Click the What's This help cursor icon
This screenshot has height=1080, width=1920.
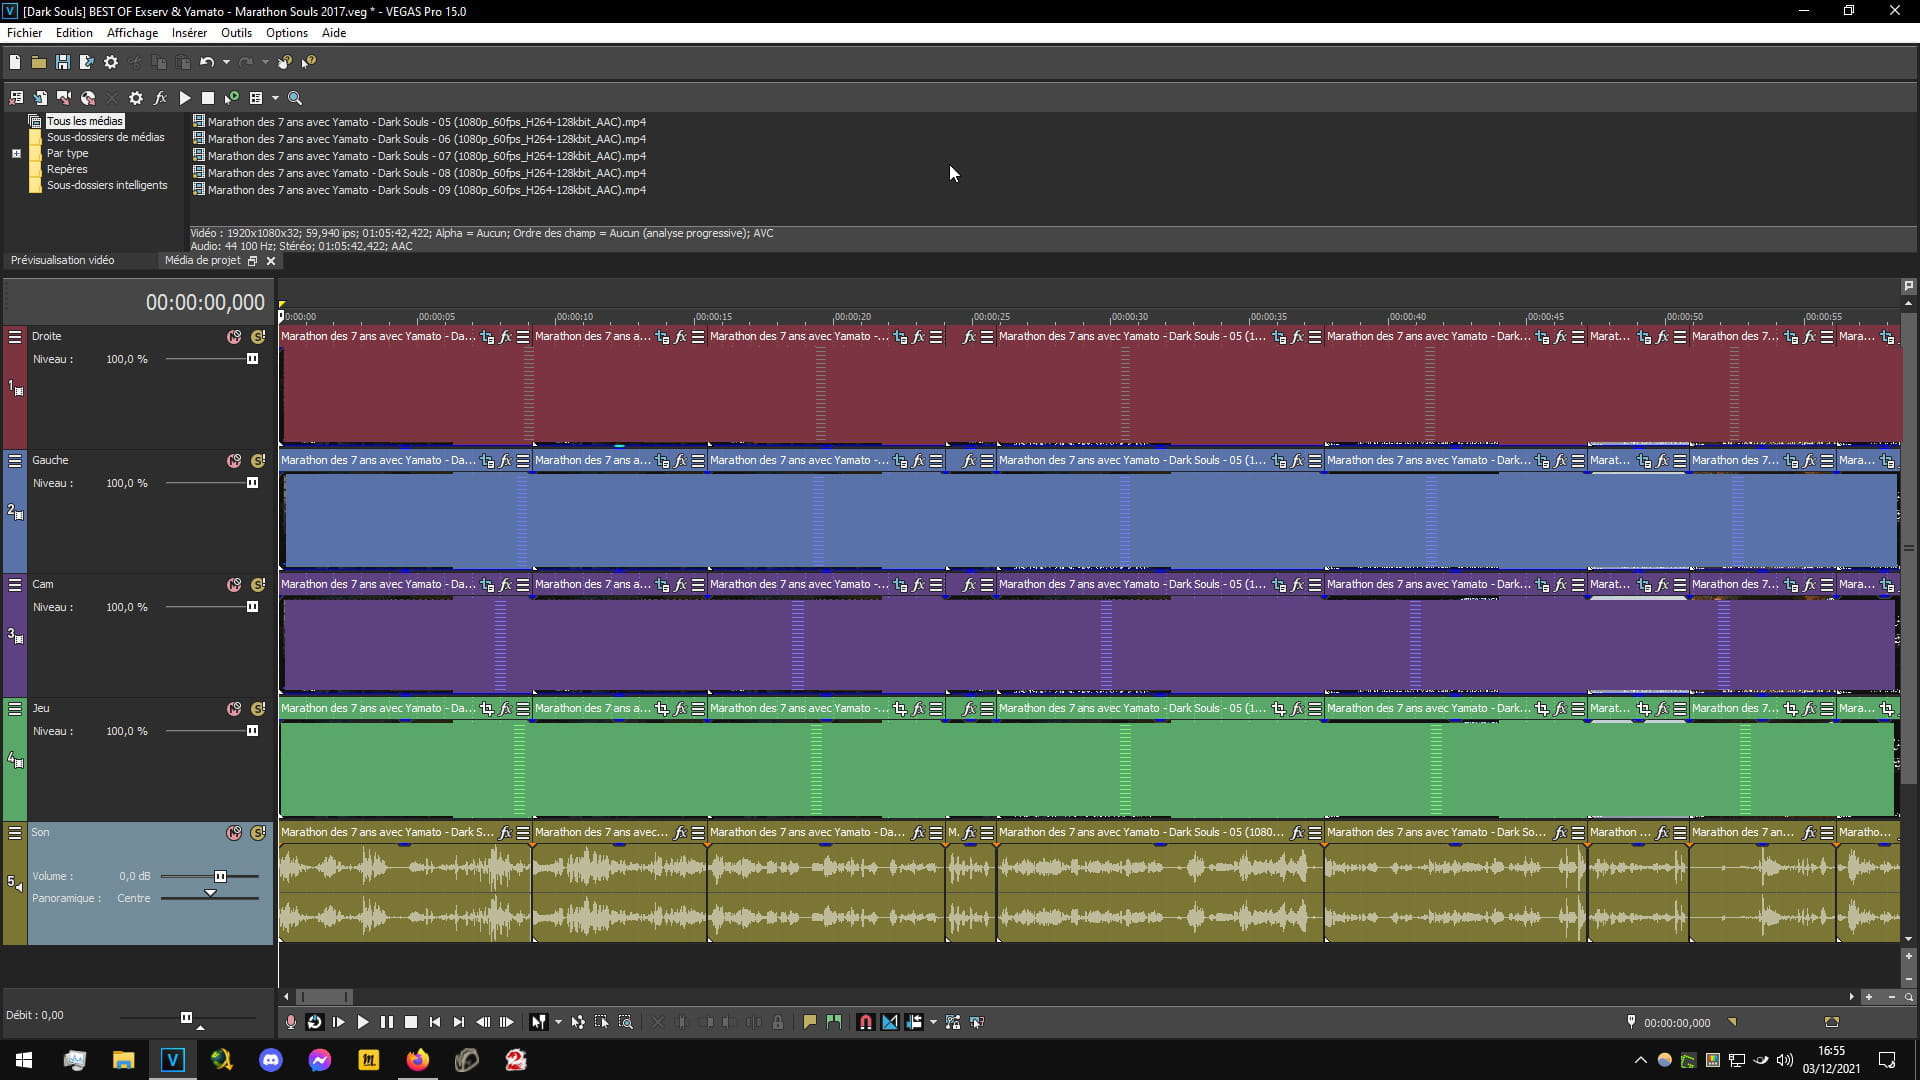[308, 62]
